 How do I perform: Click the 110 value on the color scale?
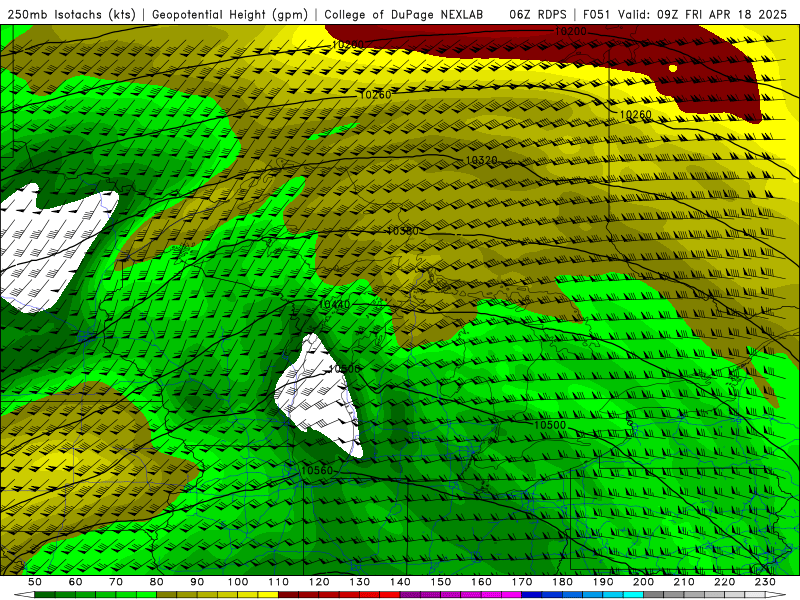(x=279, y=582)
